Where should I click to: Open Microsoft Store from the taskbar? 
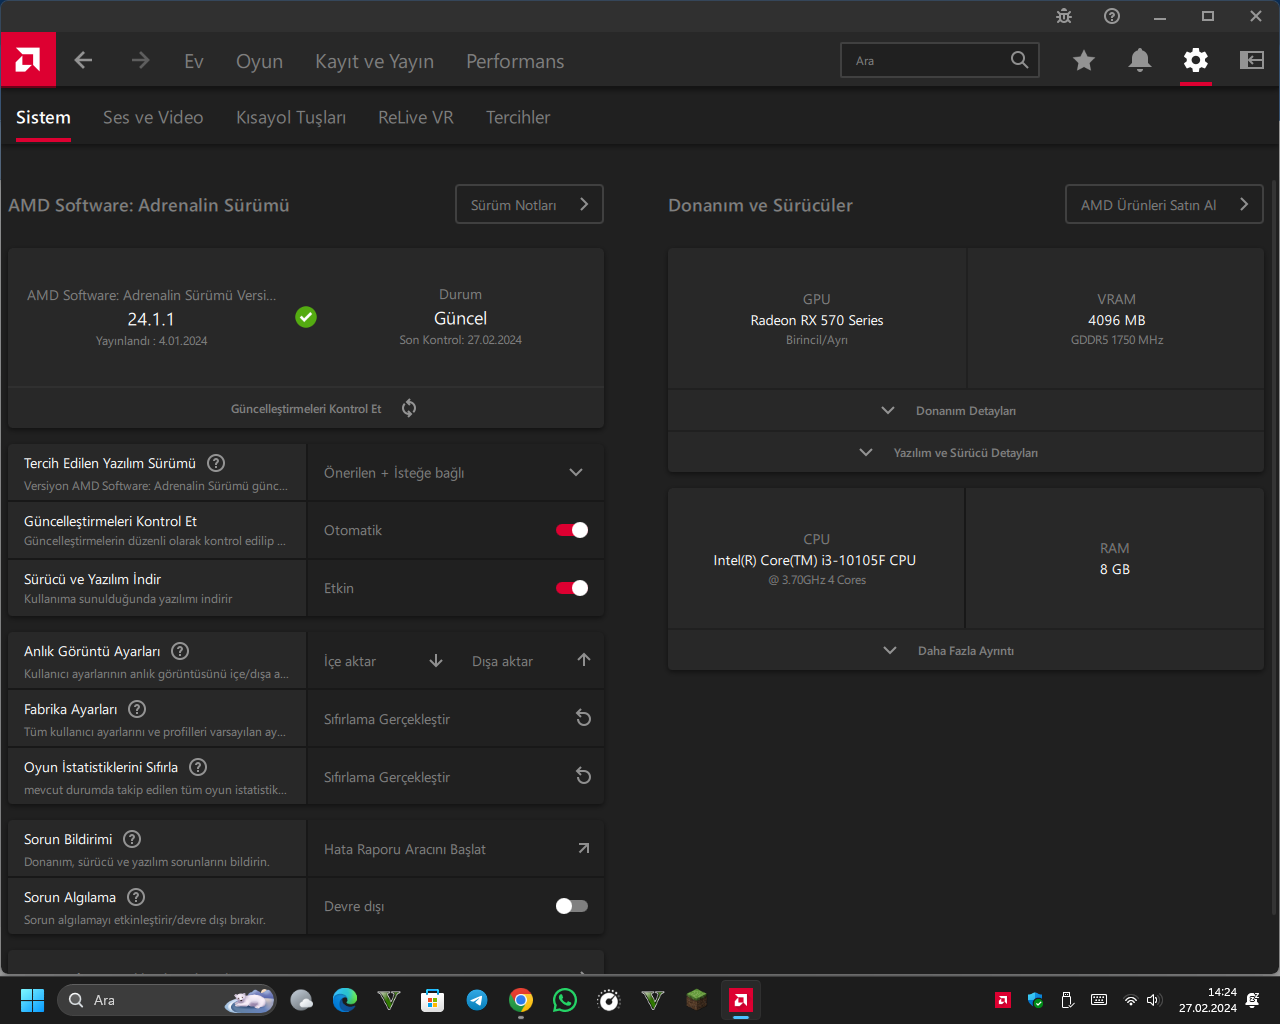[433, 1000]
